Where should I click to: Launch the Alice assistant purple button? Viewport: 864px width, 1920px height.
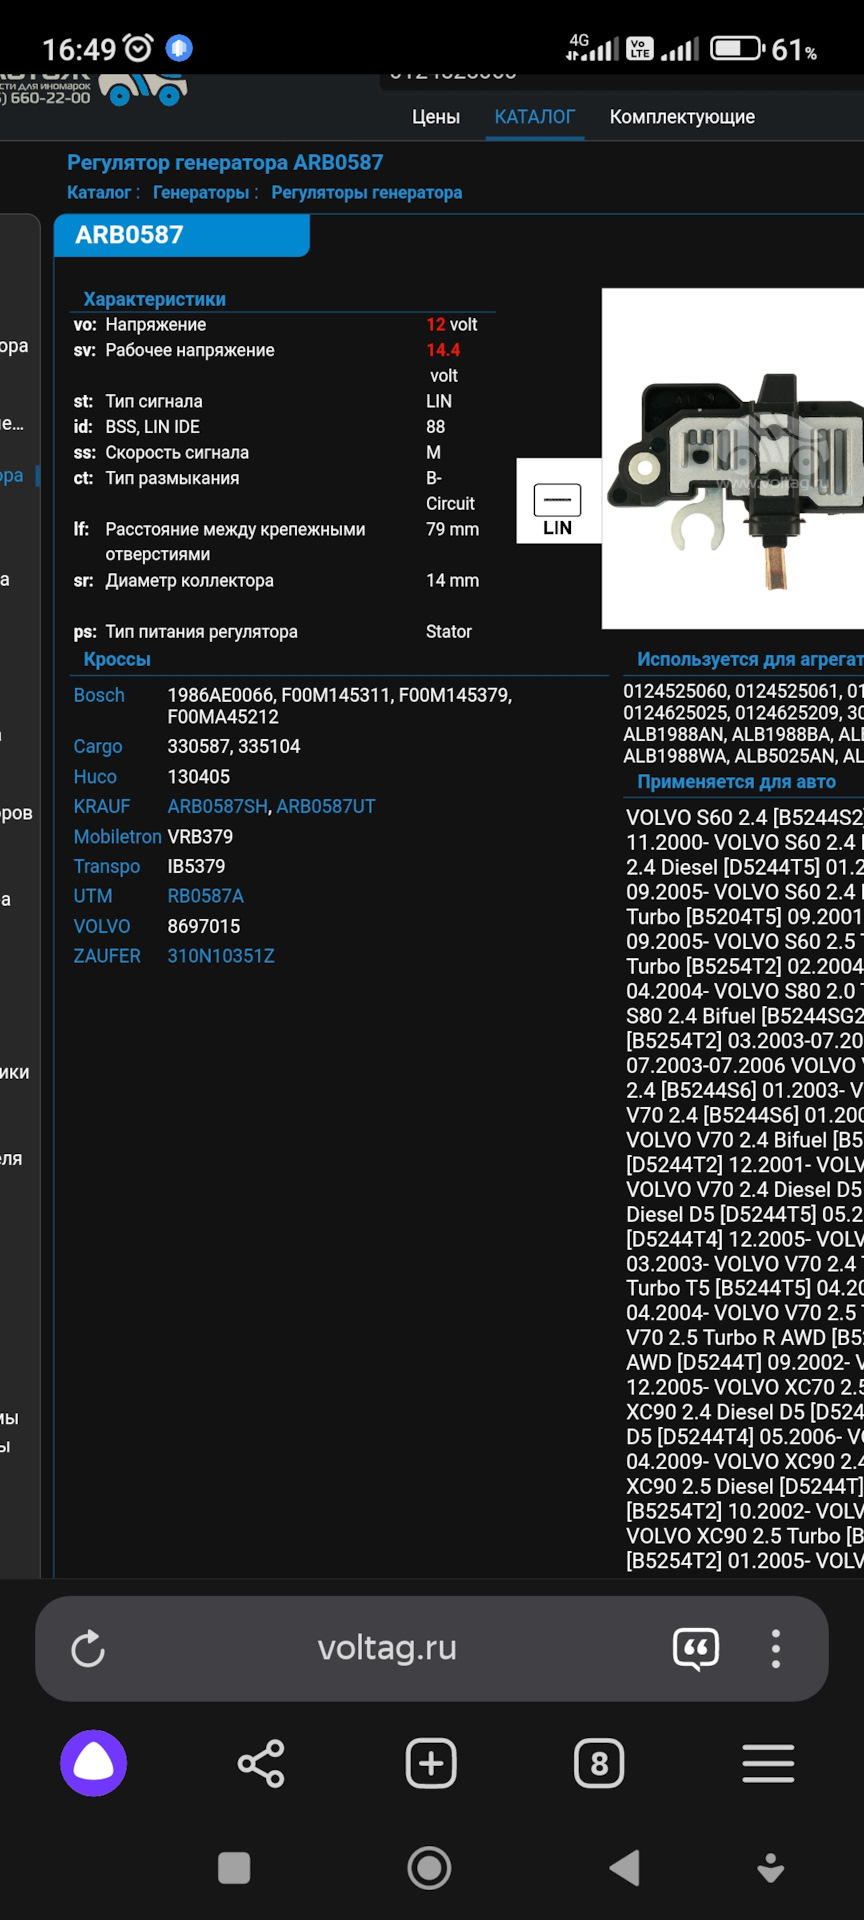93,1763
